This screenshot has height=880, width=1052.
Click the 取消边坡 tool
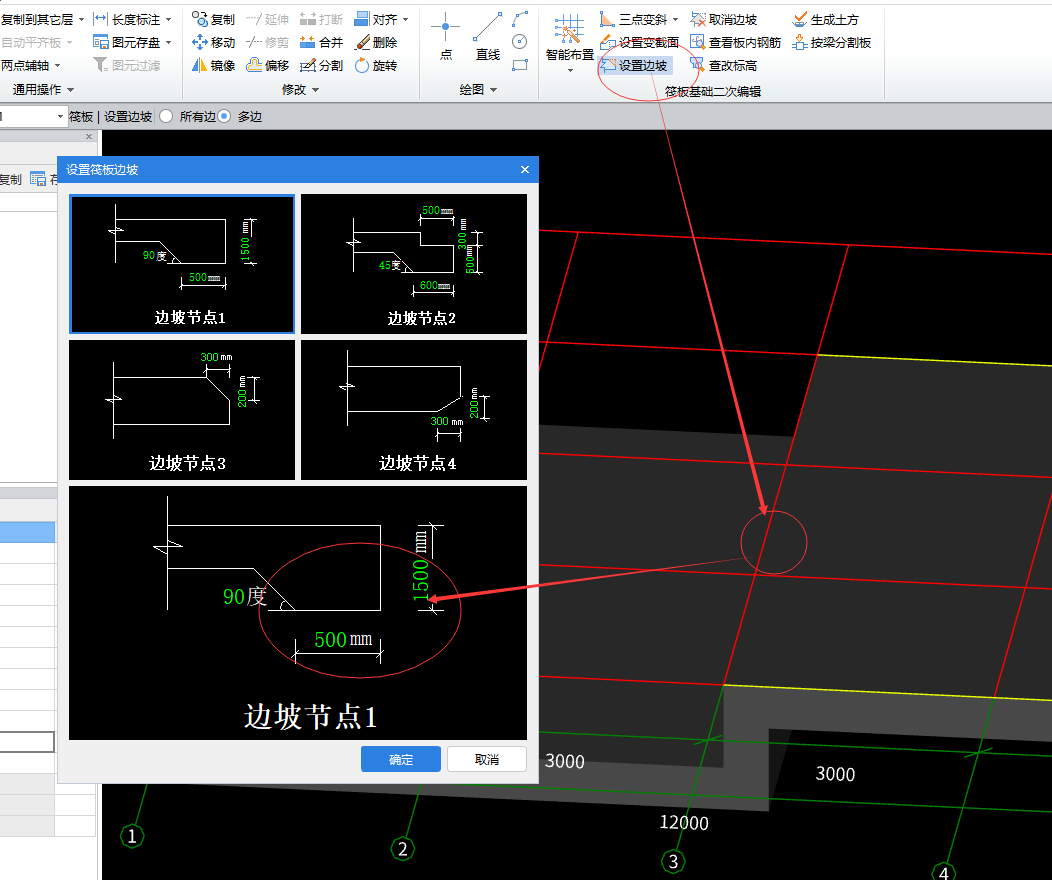coord(724,19)
